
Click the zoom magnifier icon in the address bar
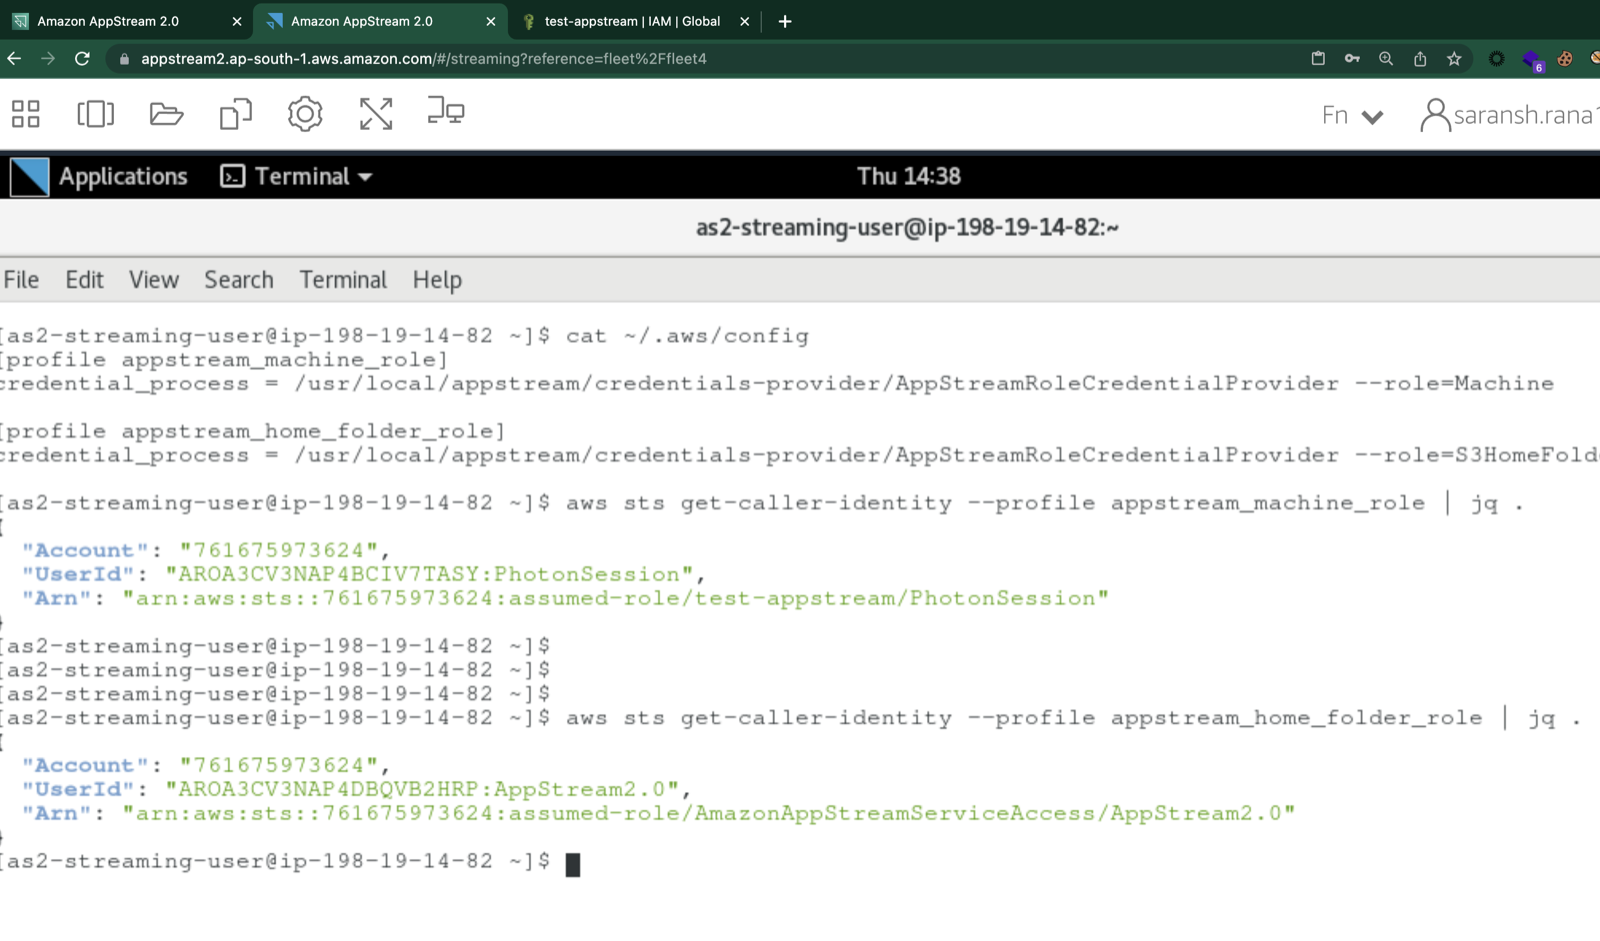point(1386,59)
